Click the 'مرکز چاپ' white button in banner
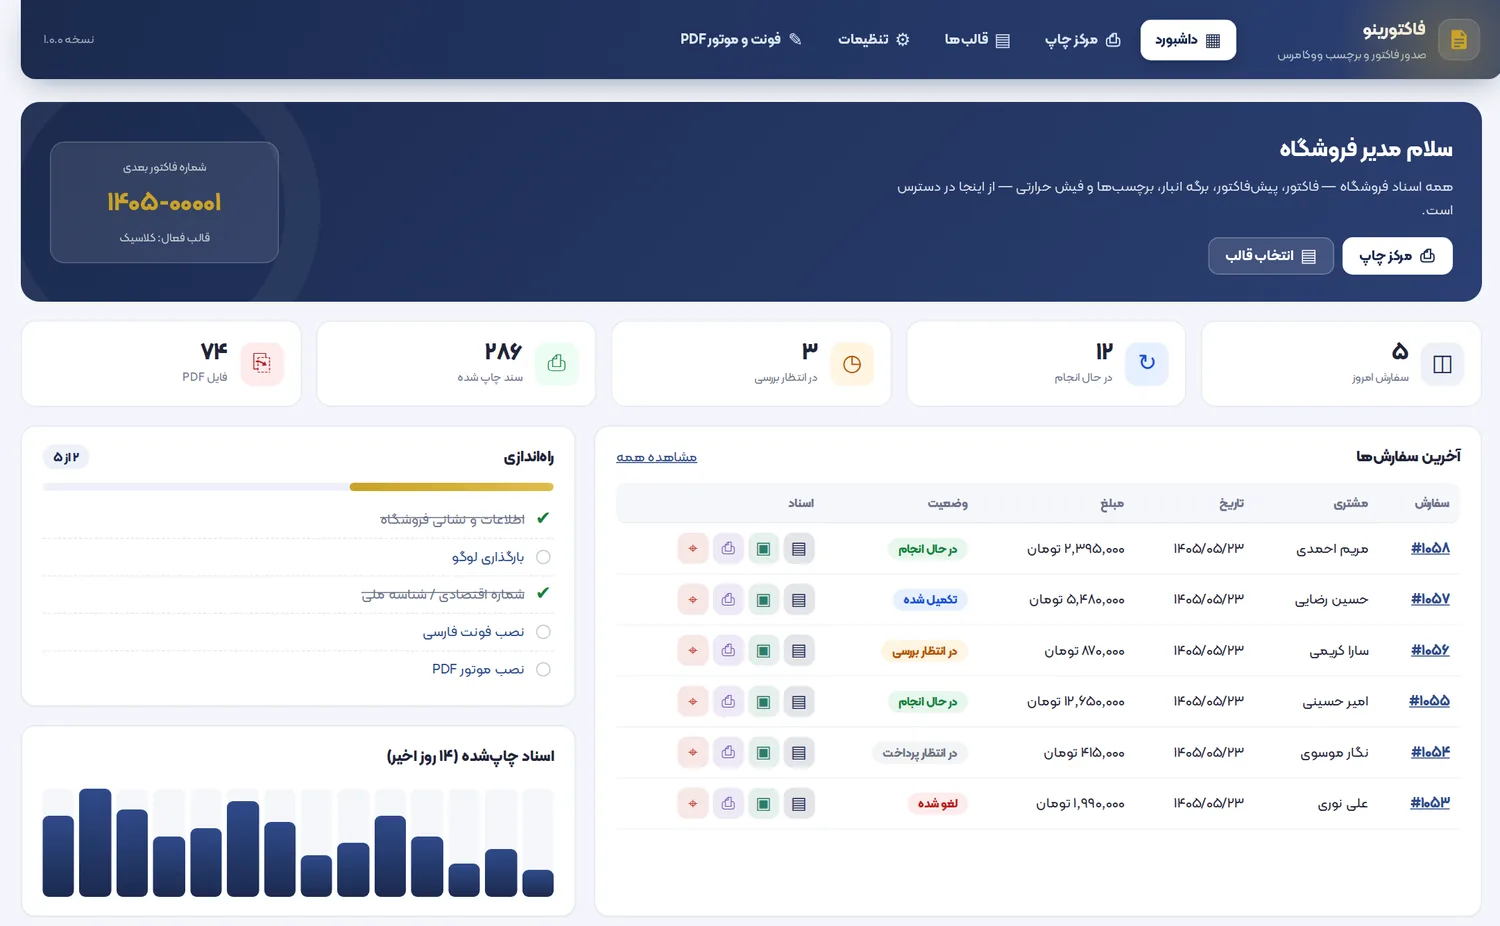 [x=1397, y=256]
